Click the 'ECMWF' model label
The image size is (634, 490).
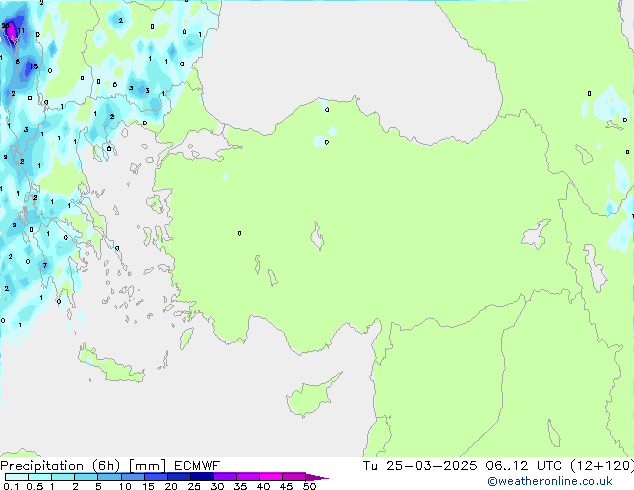click(197, 466)
